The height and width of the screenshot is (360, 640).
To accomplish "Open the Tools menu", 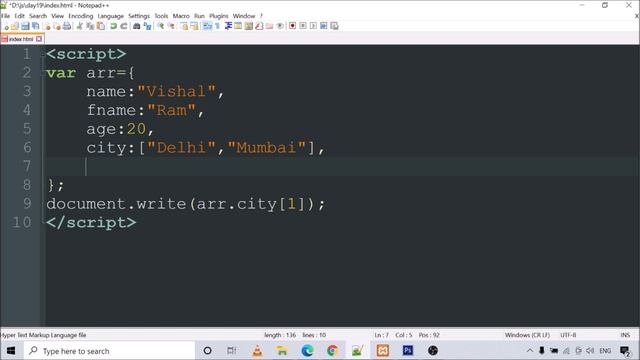I will (x=161, y=16).
